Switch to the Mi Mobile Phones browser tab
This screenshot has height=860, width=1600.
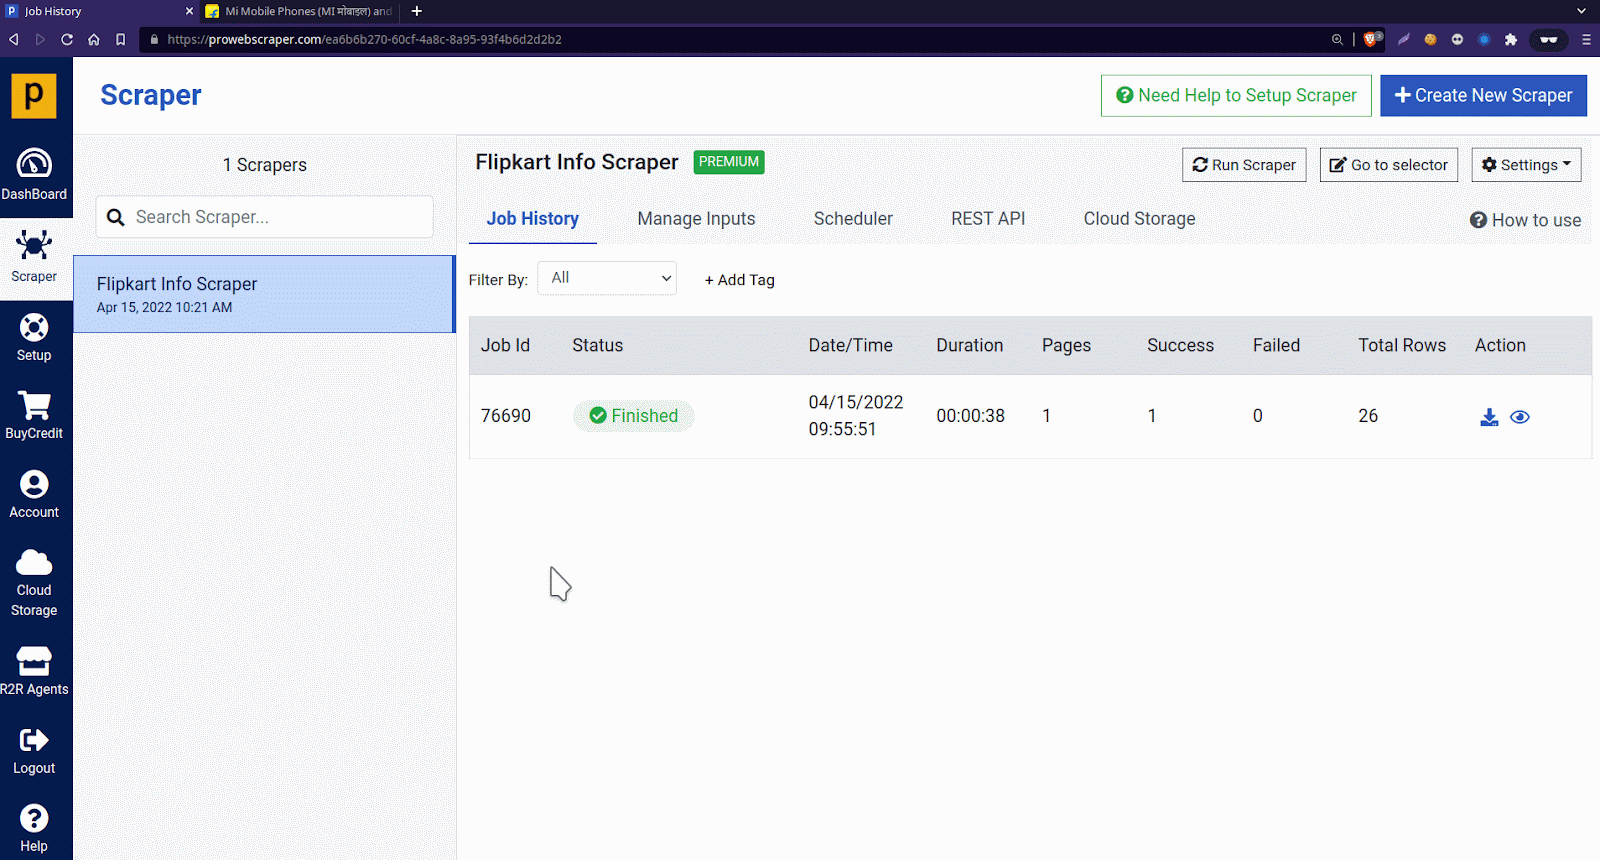click(298, 11)
